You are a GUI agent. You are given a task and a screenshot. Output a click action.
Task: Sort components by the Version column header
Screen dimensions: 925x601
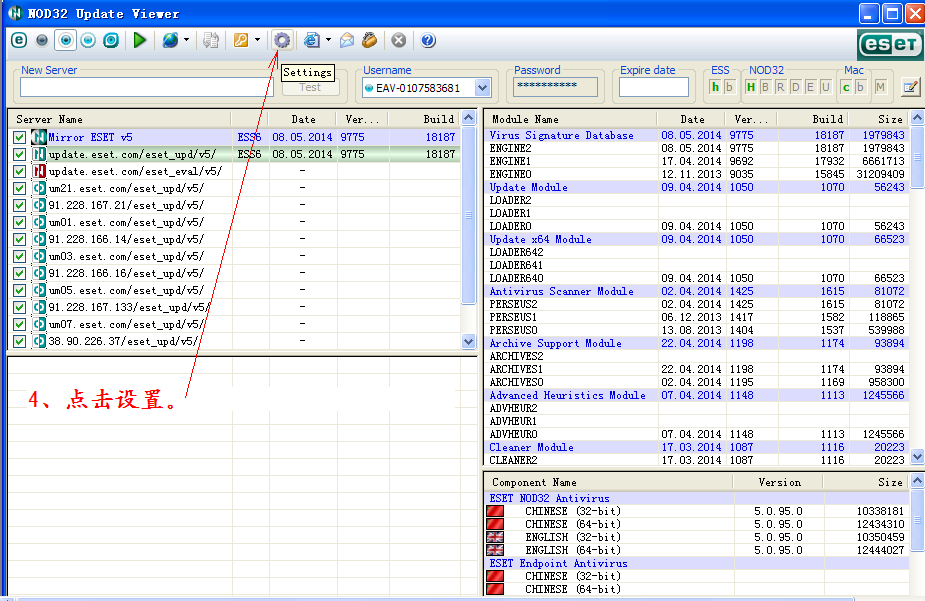coord(779,482)
